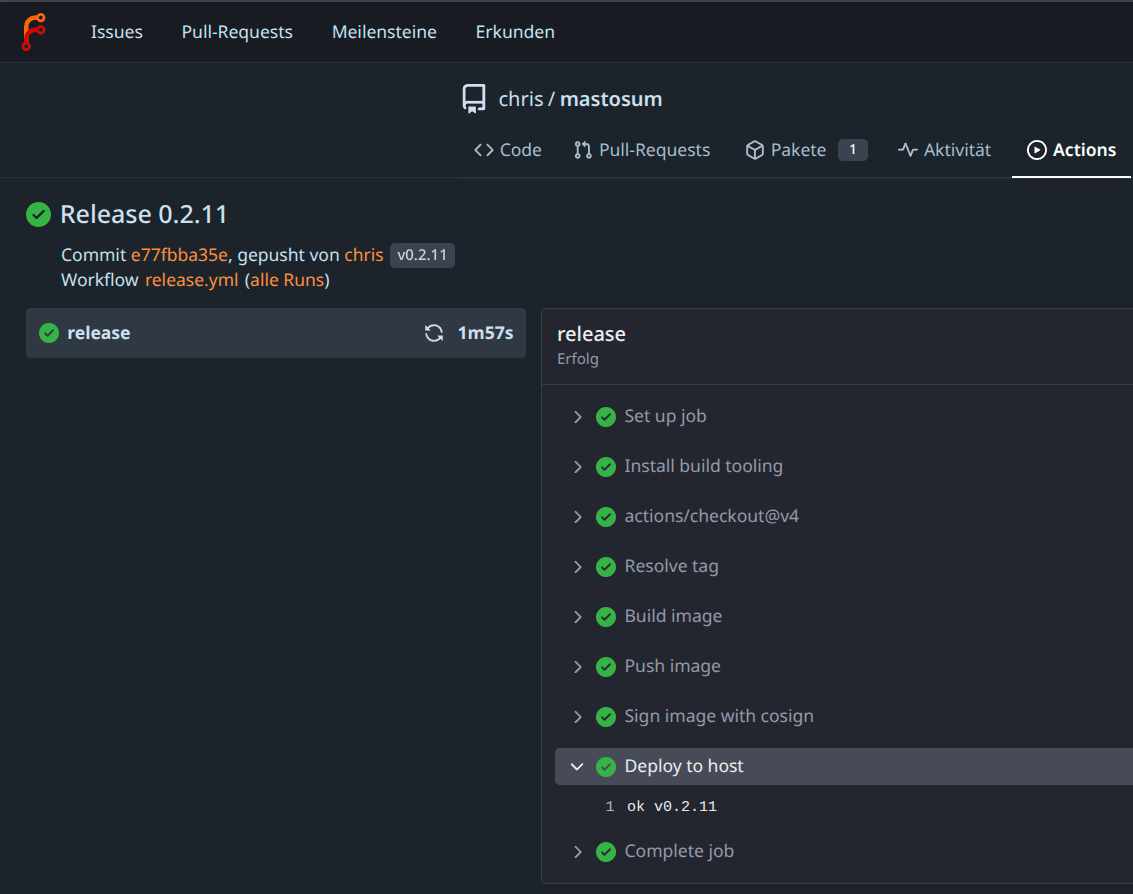The width and height of the screenshot is (1133, 894).
Task: Click the green check on Install build tooling
Action: click(606, 467)
